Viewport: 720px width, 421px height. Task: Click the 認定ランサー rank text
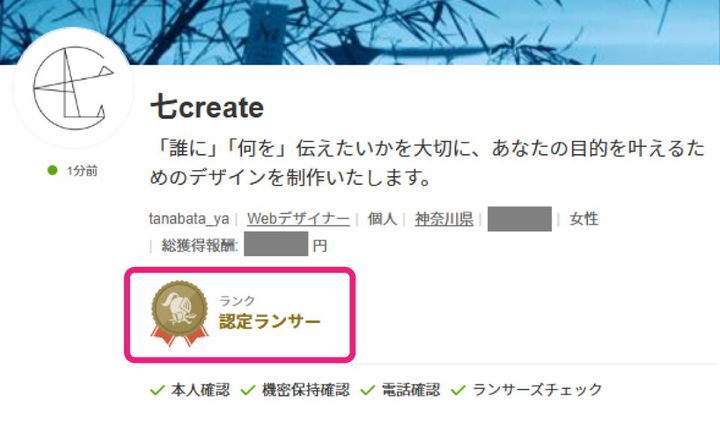tap(270, 321)
